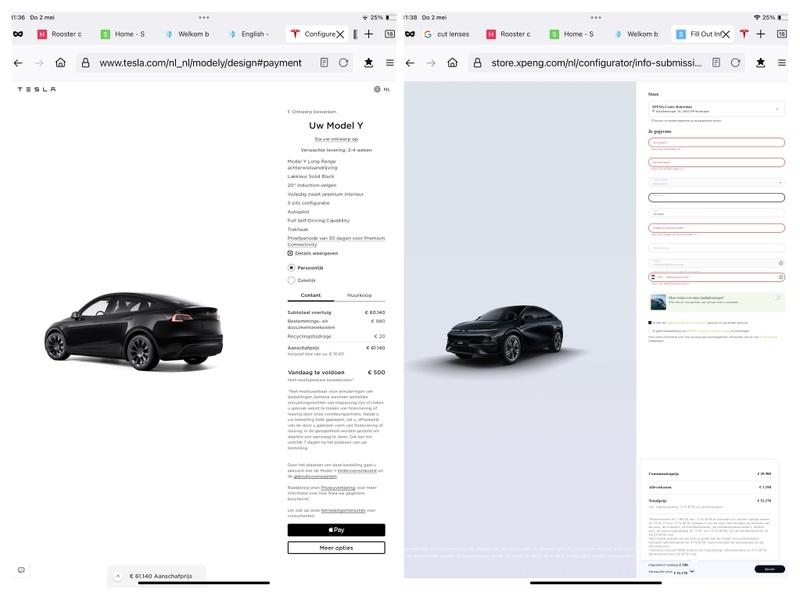This screenshot has width=800, height=600.
Task: Click the black Model Y car image
Action: point(134,331)
